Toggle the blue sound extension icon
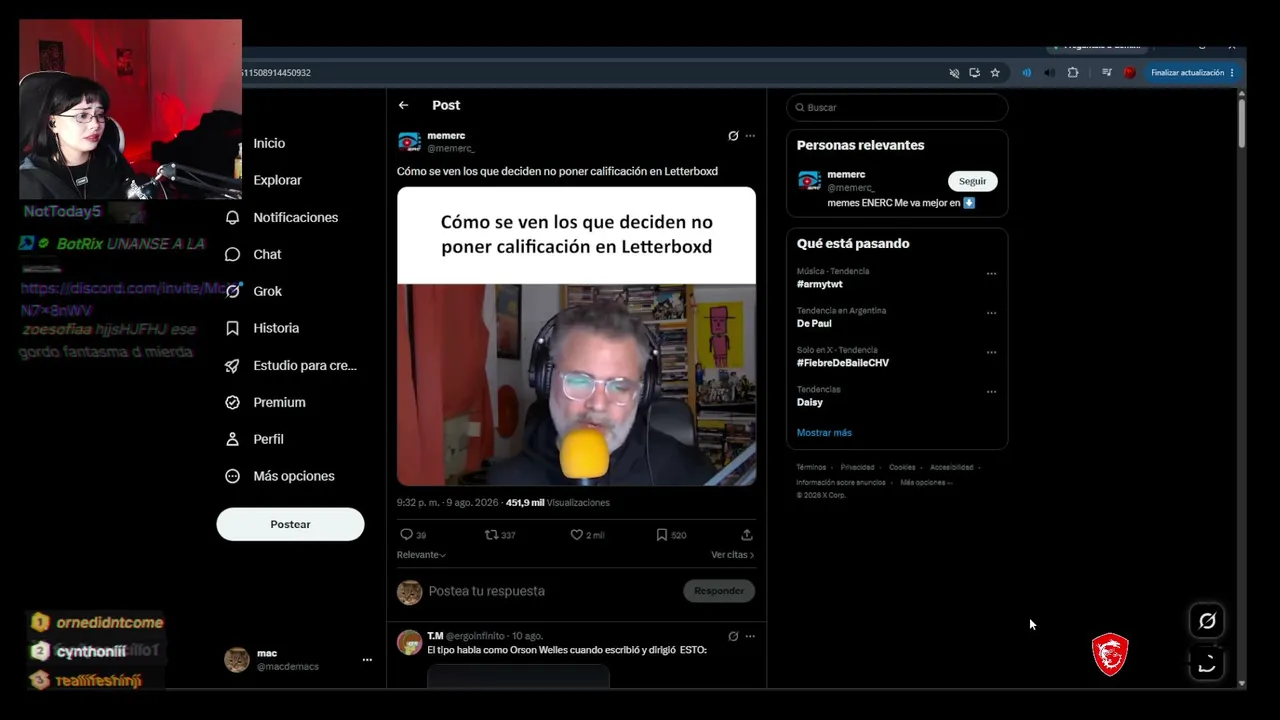This screenshot has height=720, width=1280. (1026, 73)
